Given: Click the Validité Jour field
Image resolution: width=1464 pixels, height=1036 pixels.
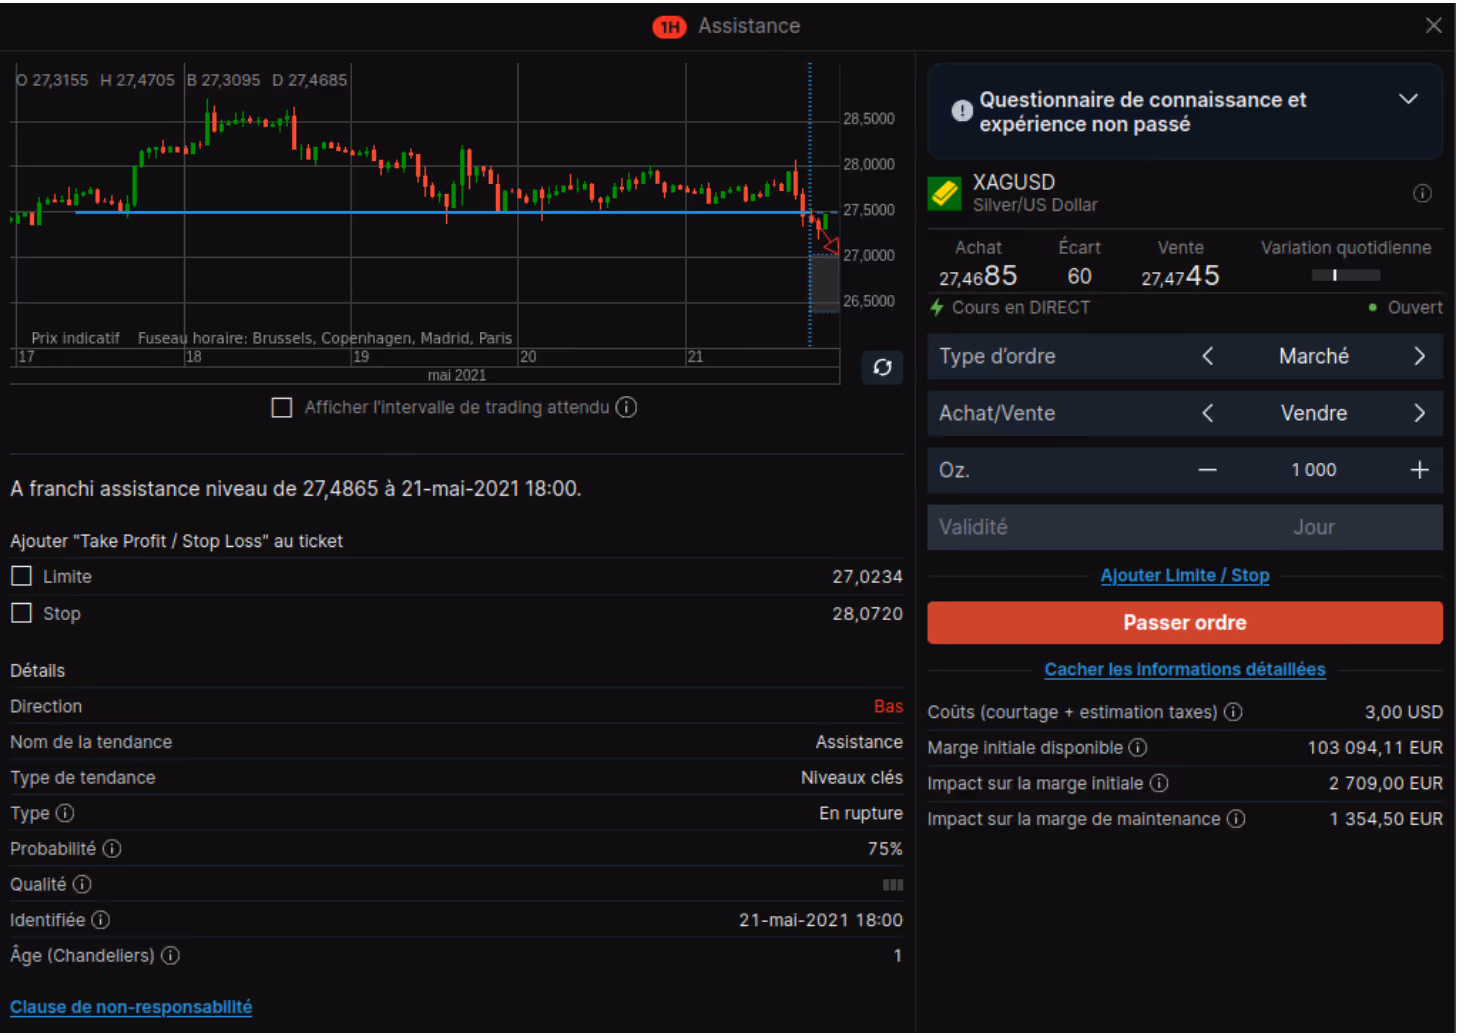Looking at the screenshot, I should click(1185, 527).
